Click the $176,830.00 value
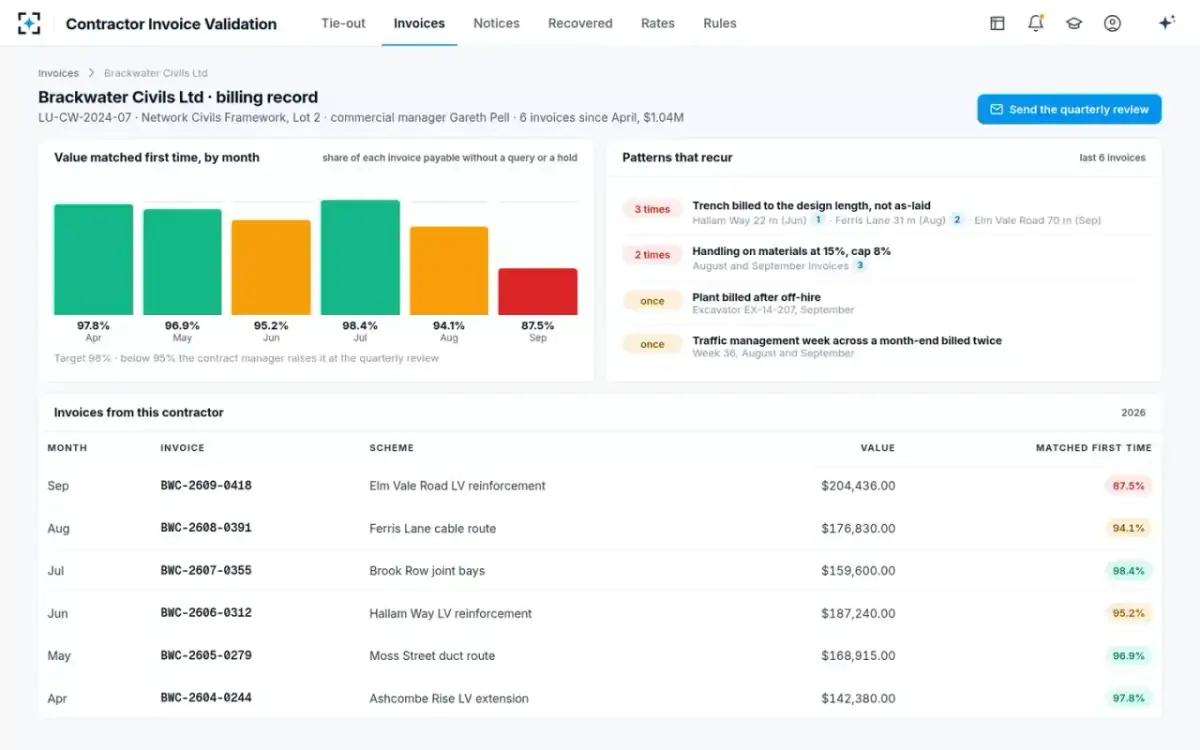This screenshot has height=750, width=1200. [858, 528]
